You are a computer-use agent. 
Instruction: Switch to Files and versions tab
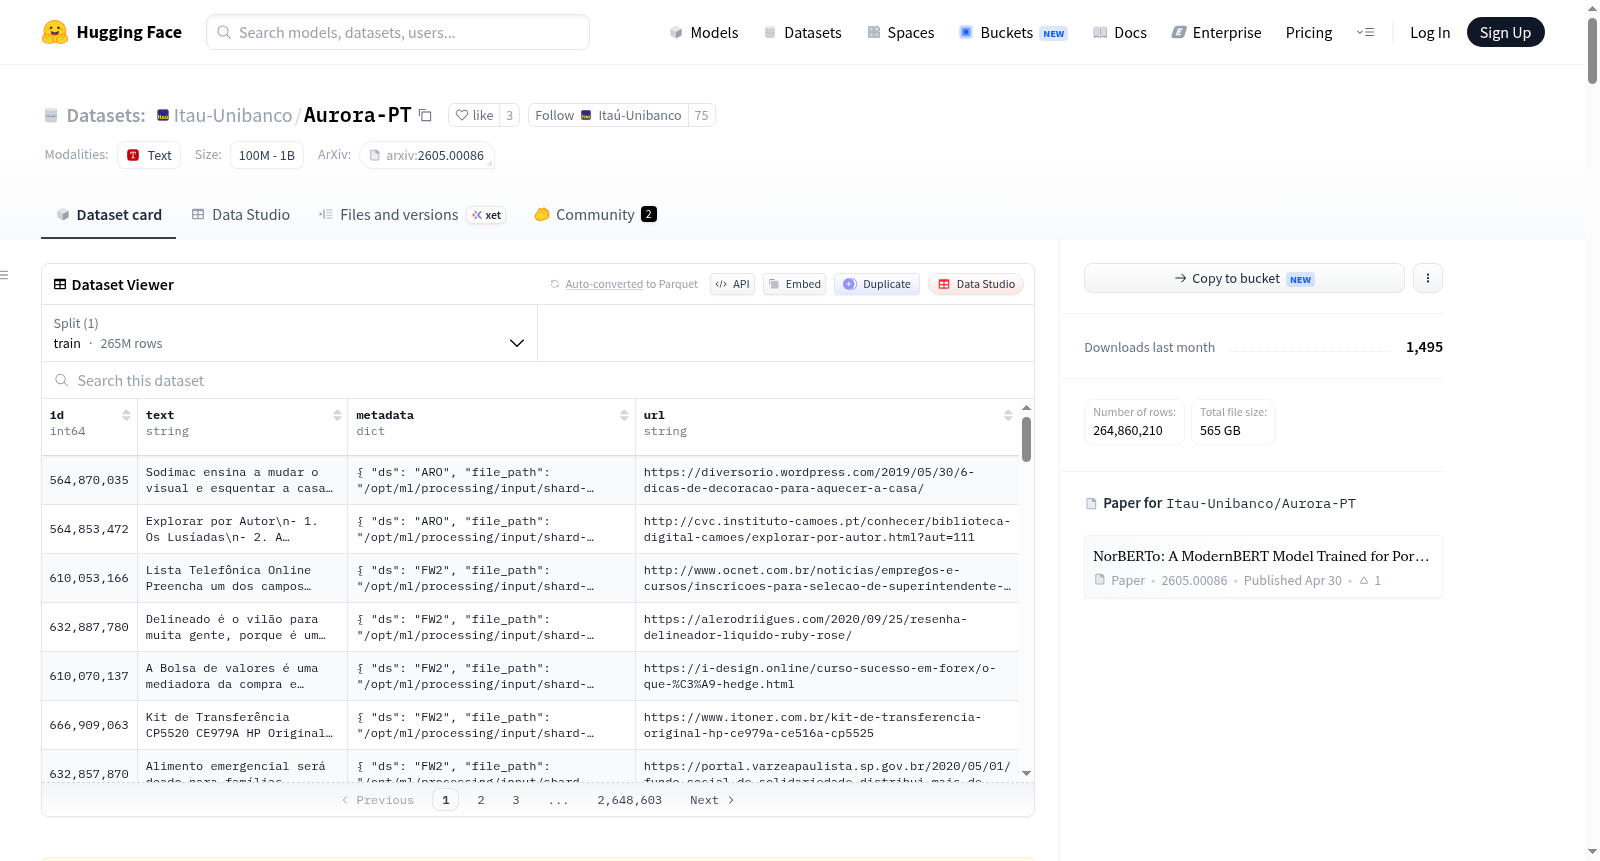pos(412,214)
